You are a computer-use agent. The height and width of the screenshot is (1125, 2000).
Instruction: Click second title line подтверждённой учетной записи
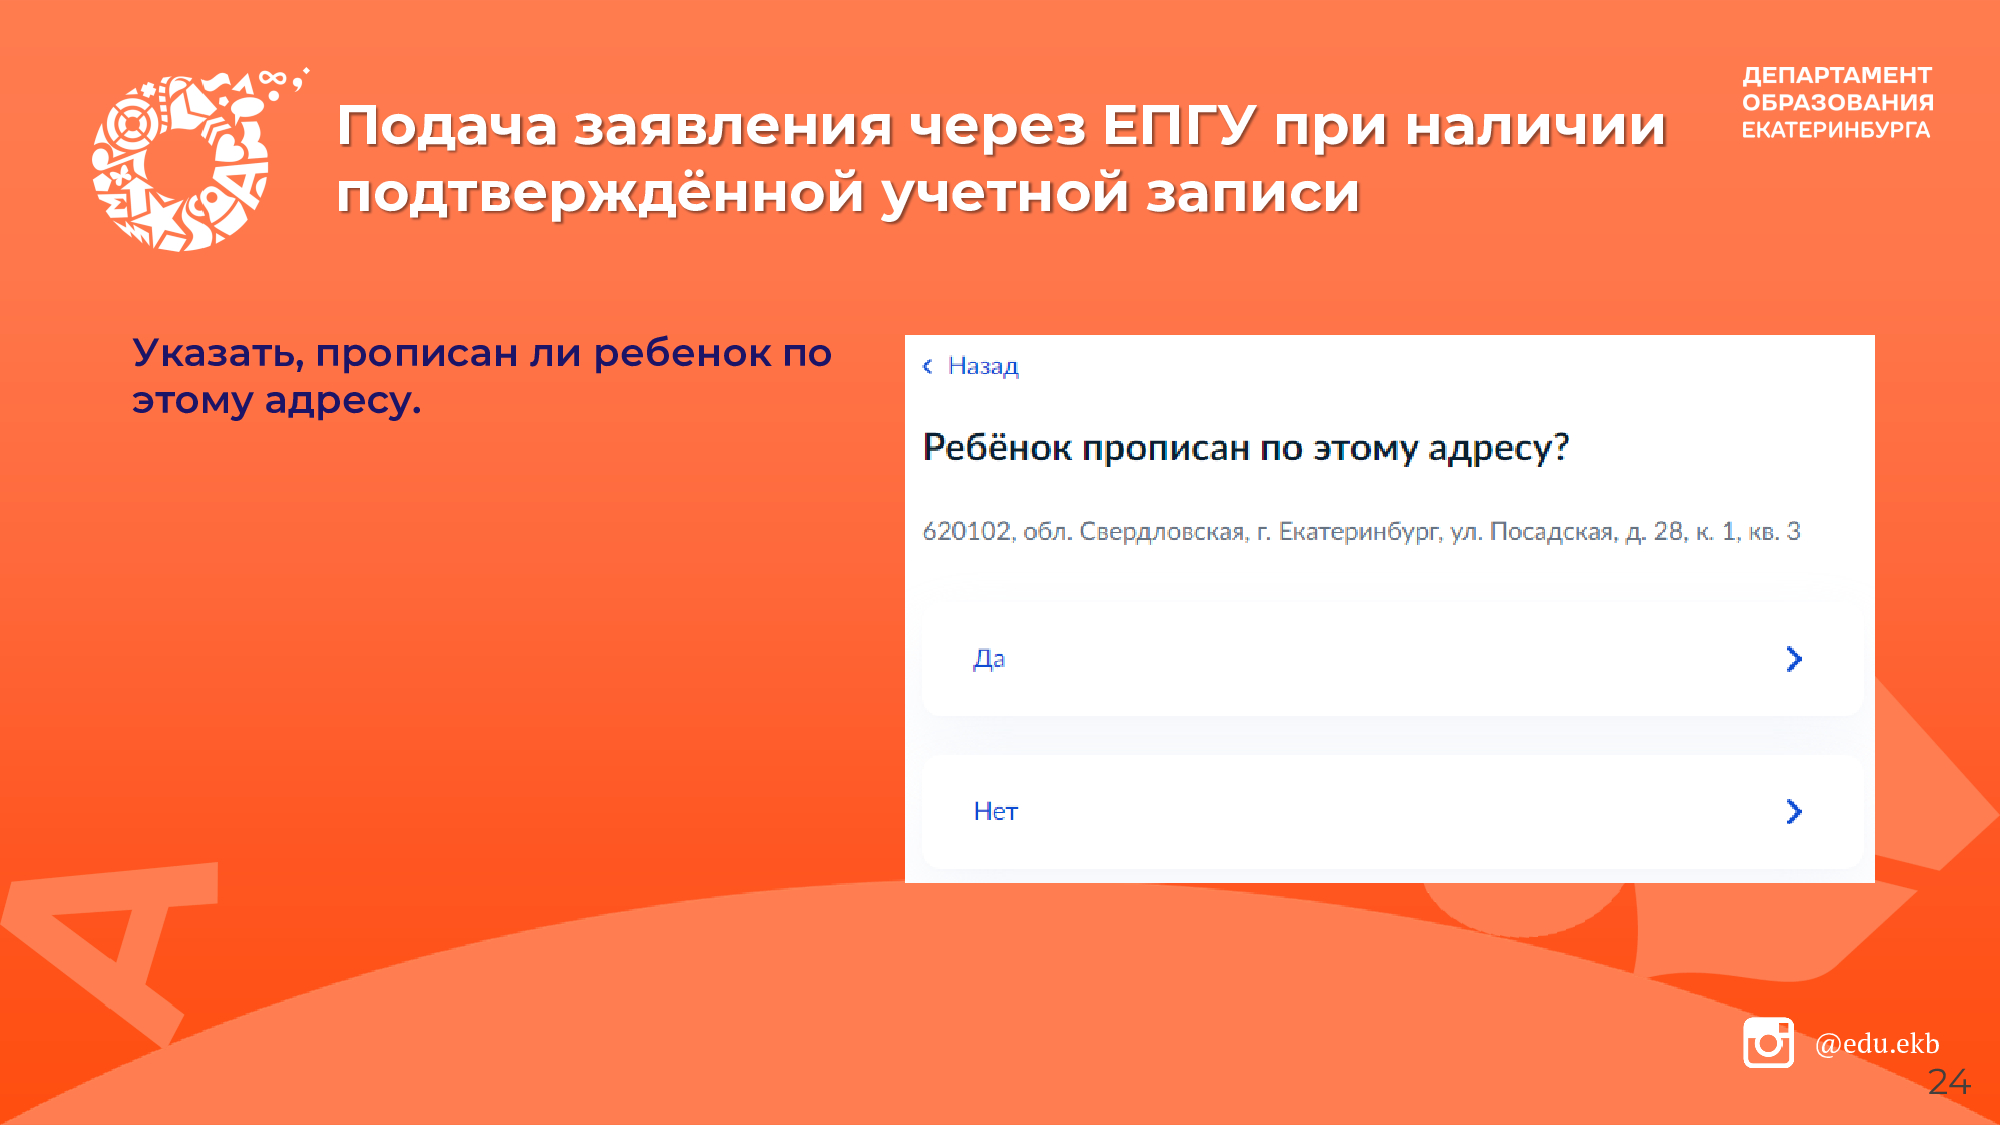tap(847, 192)
